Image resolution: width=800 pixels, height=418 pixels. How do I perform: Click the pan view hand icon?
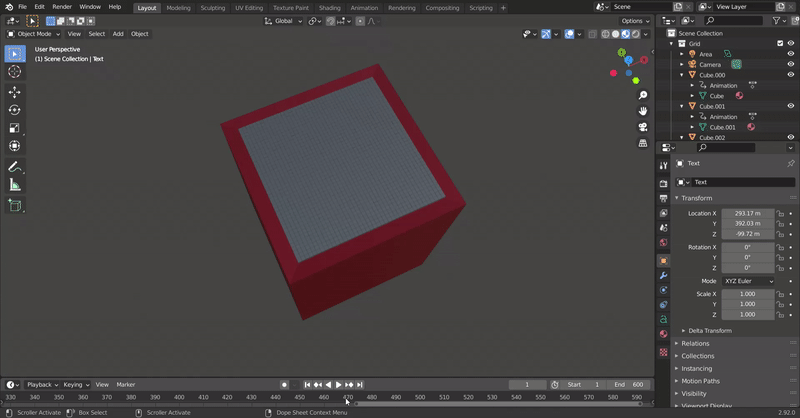click(643, 111)
